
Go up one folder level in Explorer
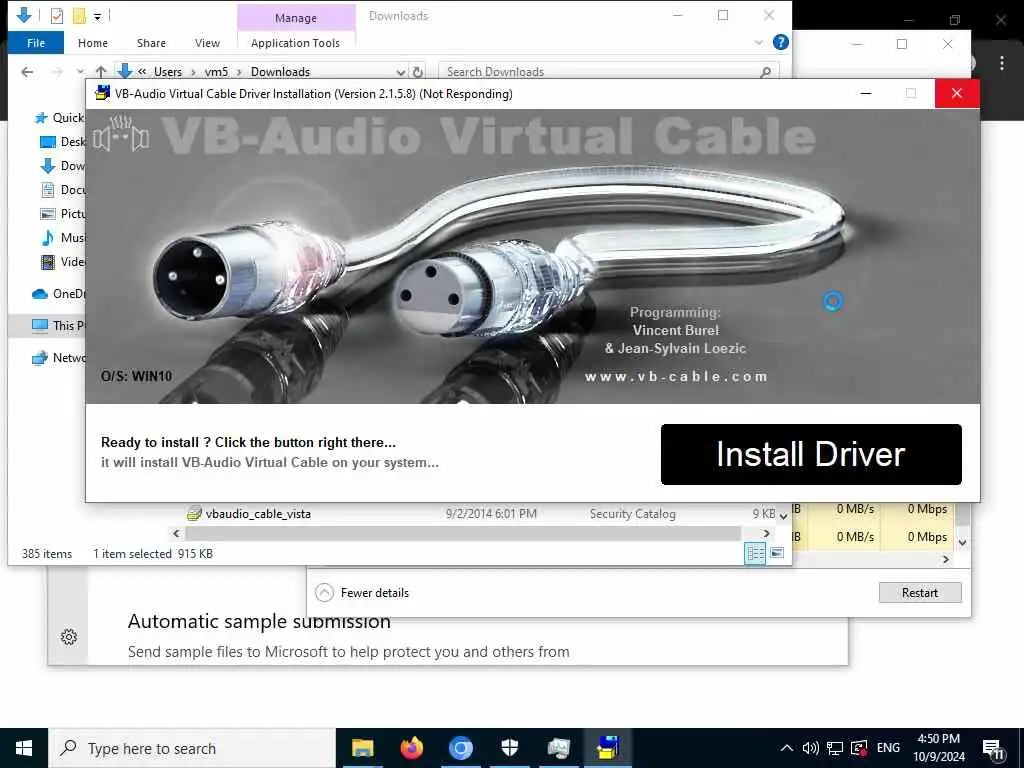(x=101, y=72)
